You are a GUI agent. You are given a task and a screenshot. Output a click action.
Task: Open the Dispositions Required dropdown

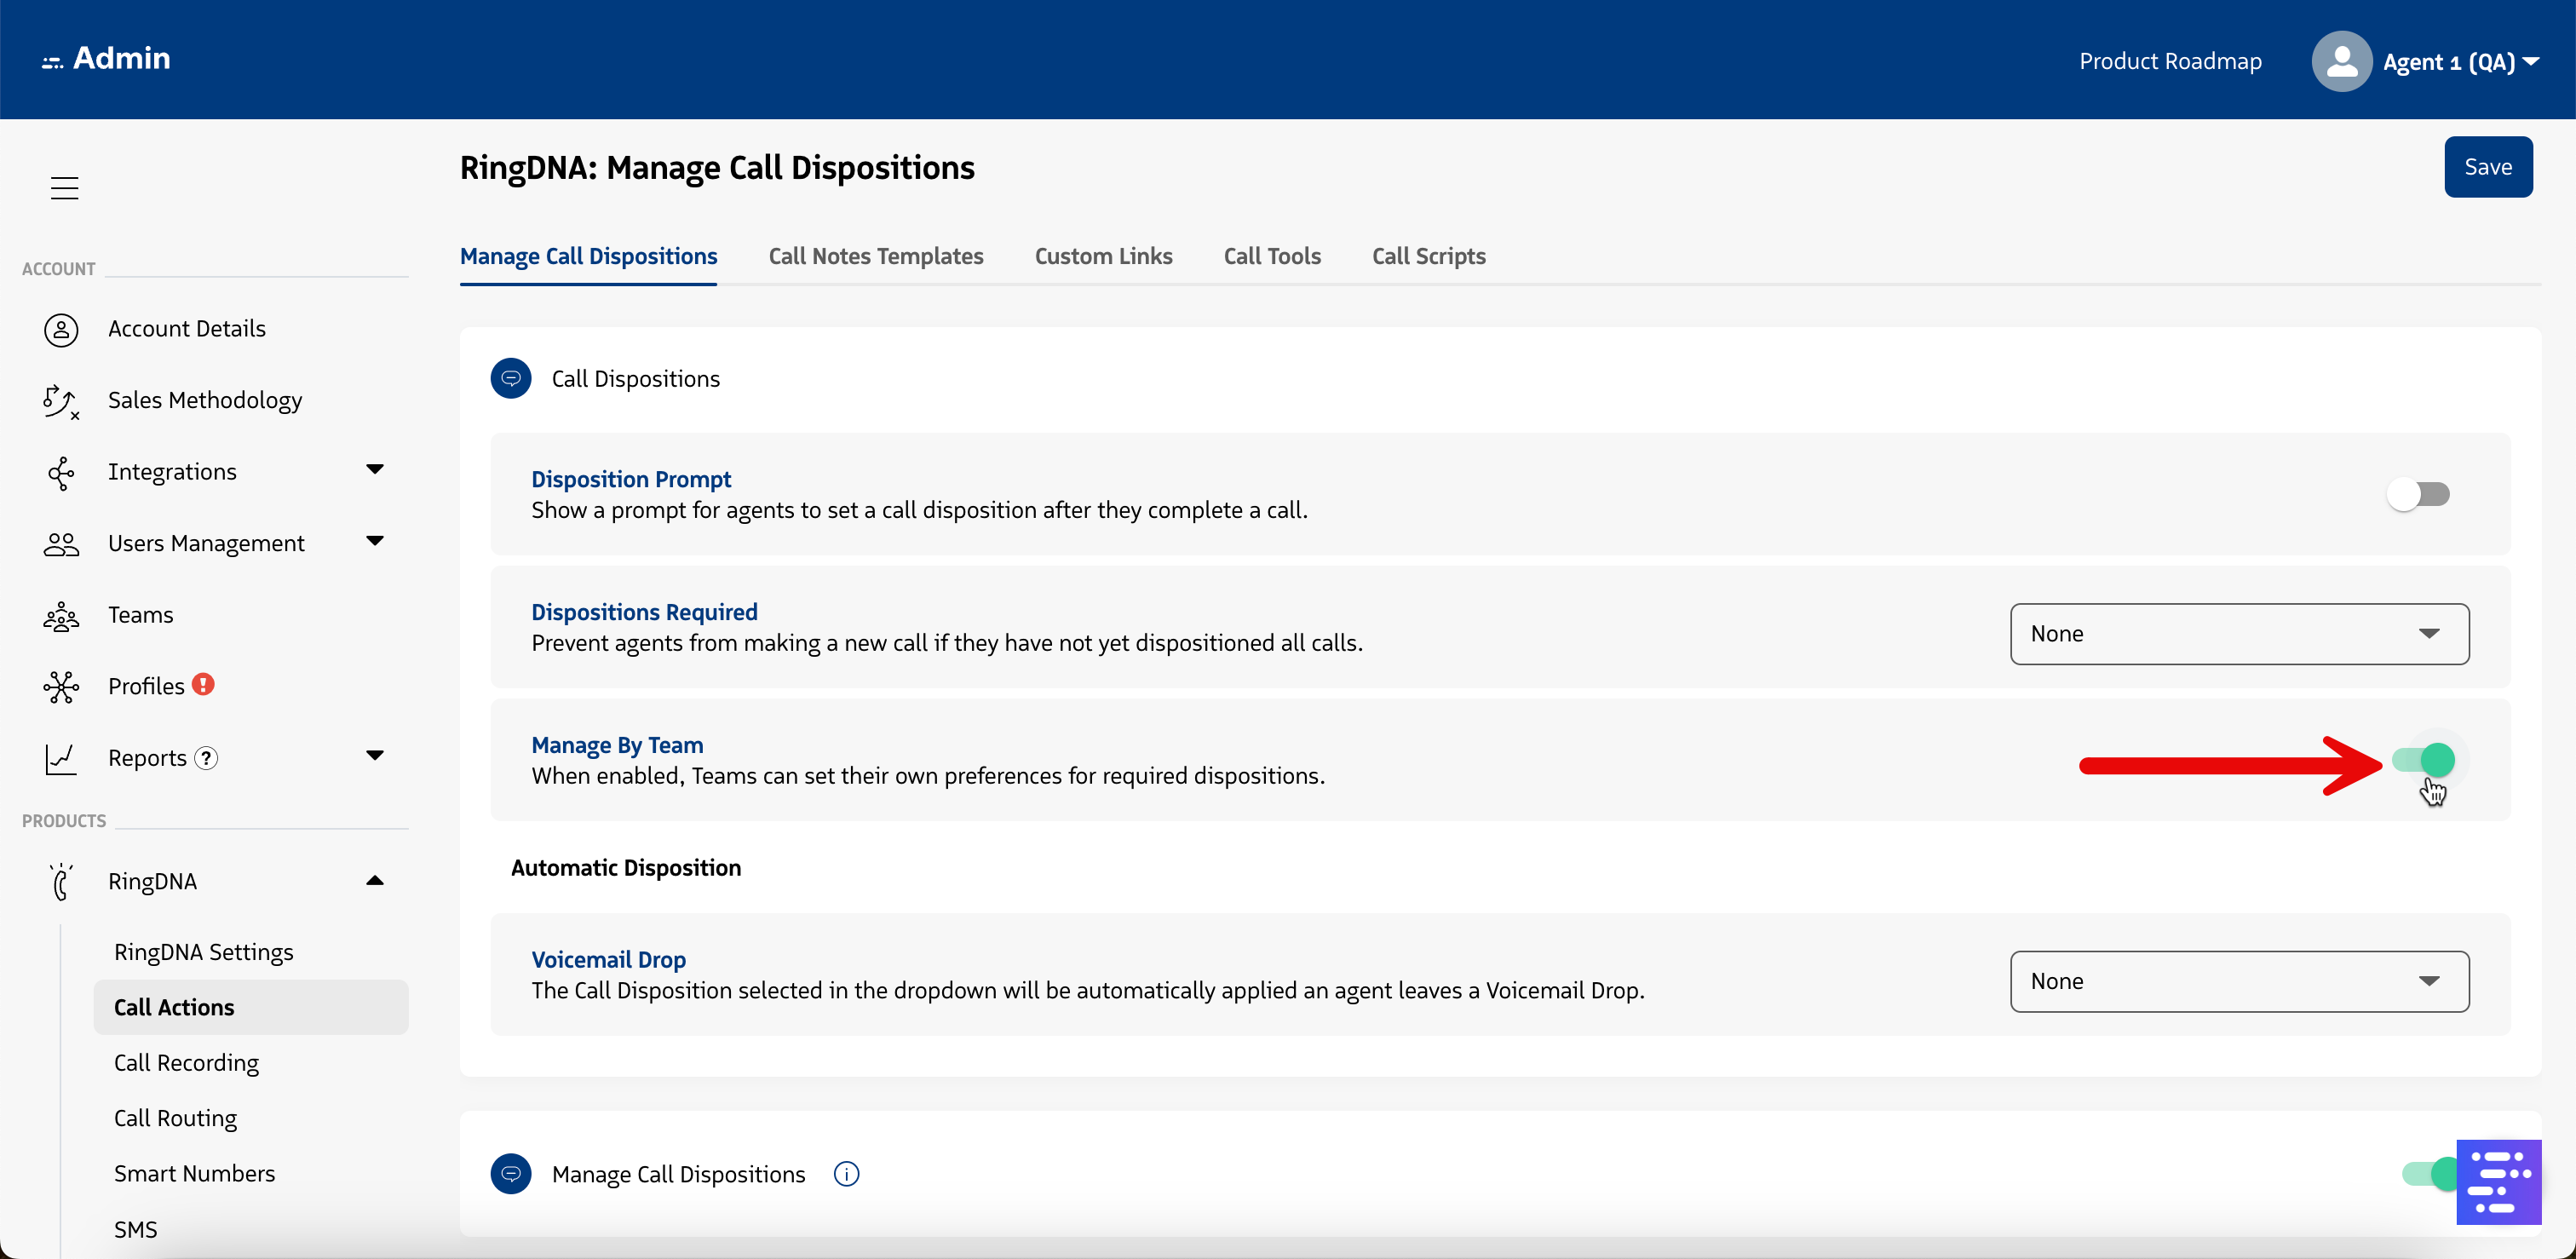pyautogui.click(x=2238, y=634)
